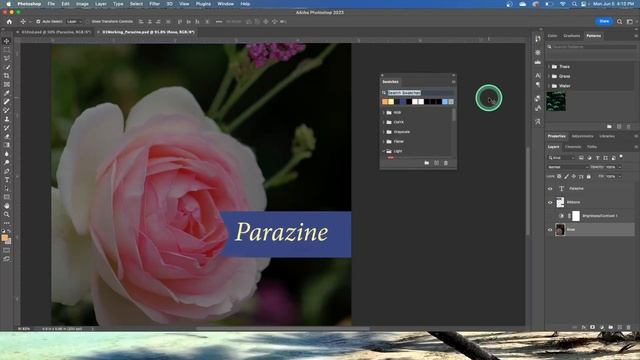Collapse the Light swatch group
The image size is (640, 360).
tap(384, 151)
